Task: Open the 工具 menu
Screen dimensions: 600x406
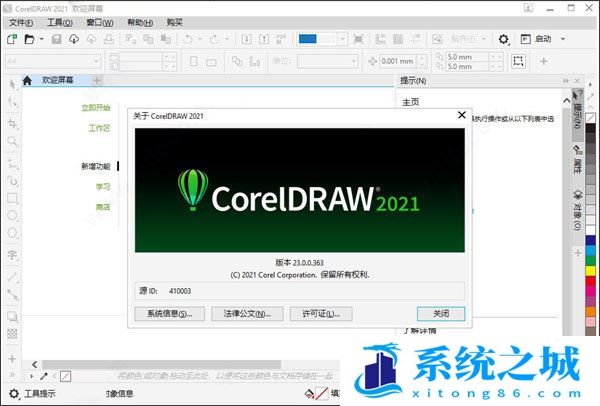Action: pyautogui.click(x=60, y=23)
